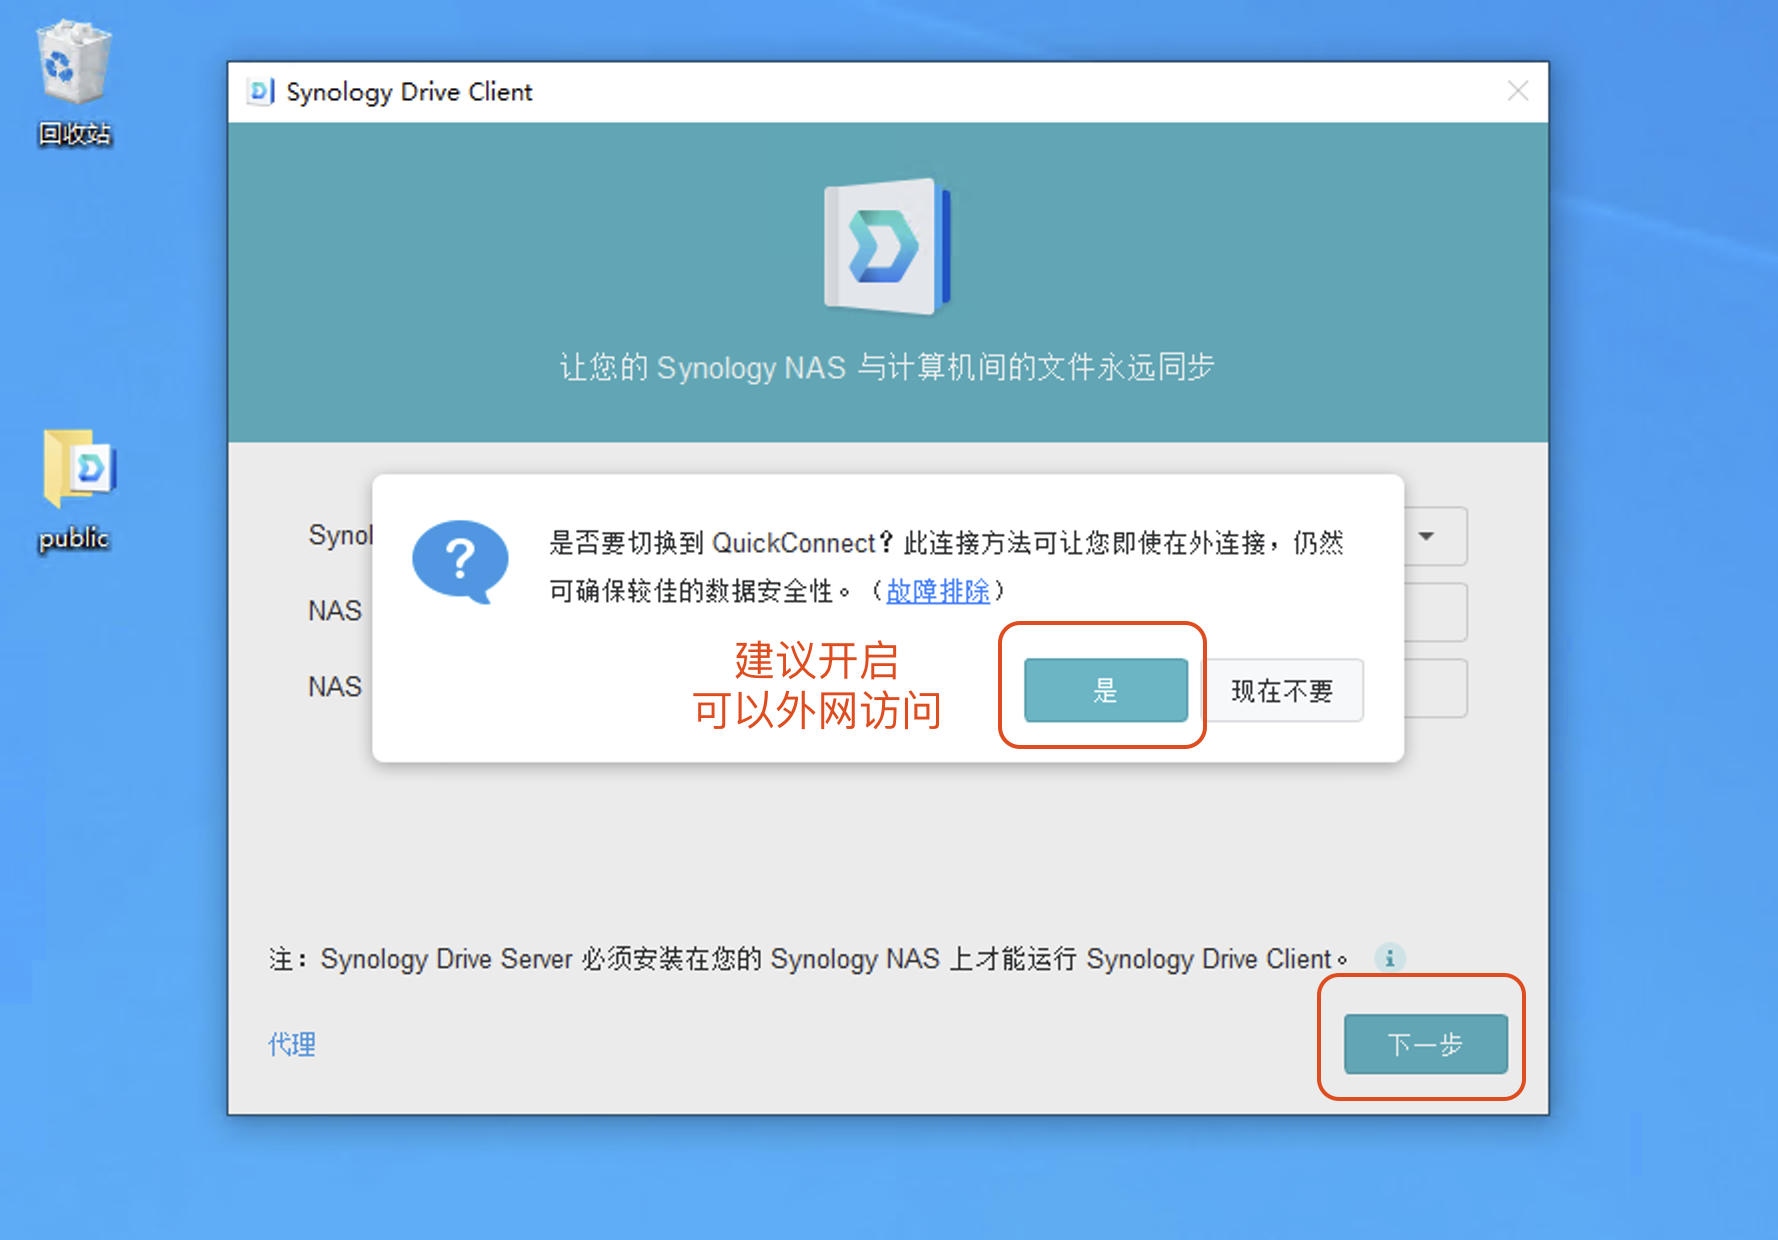Click the info icon beside the Drive Server note
This screenshot has height=1240, width=1778.
(x=1389, y=958)
